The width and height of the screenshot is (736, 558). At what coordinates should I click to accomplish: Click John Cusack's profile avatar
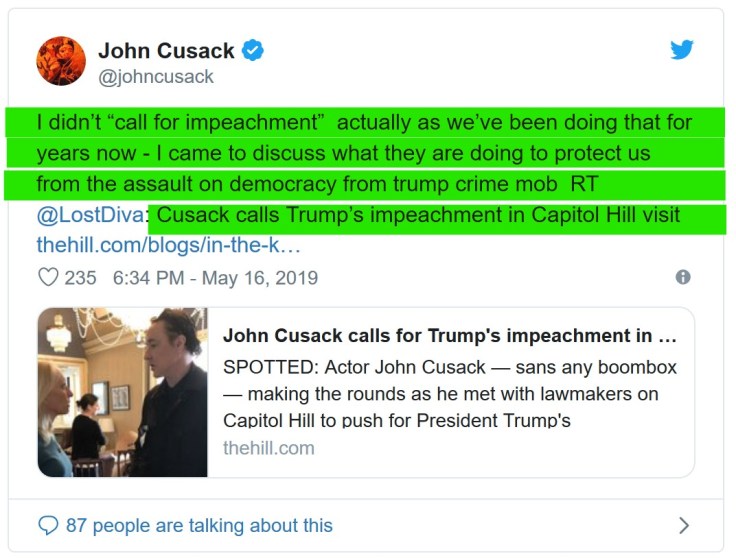(61, 60)
